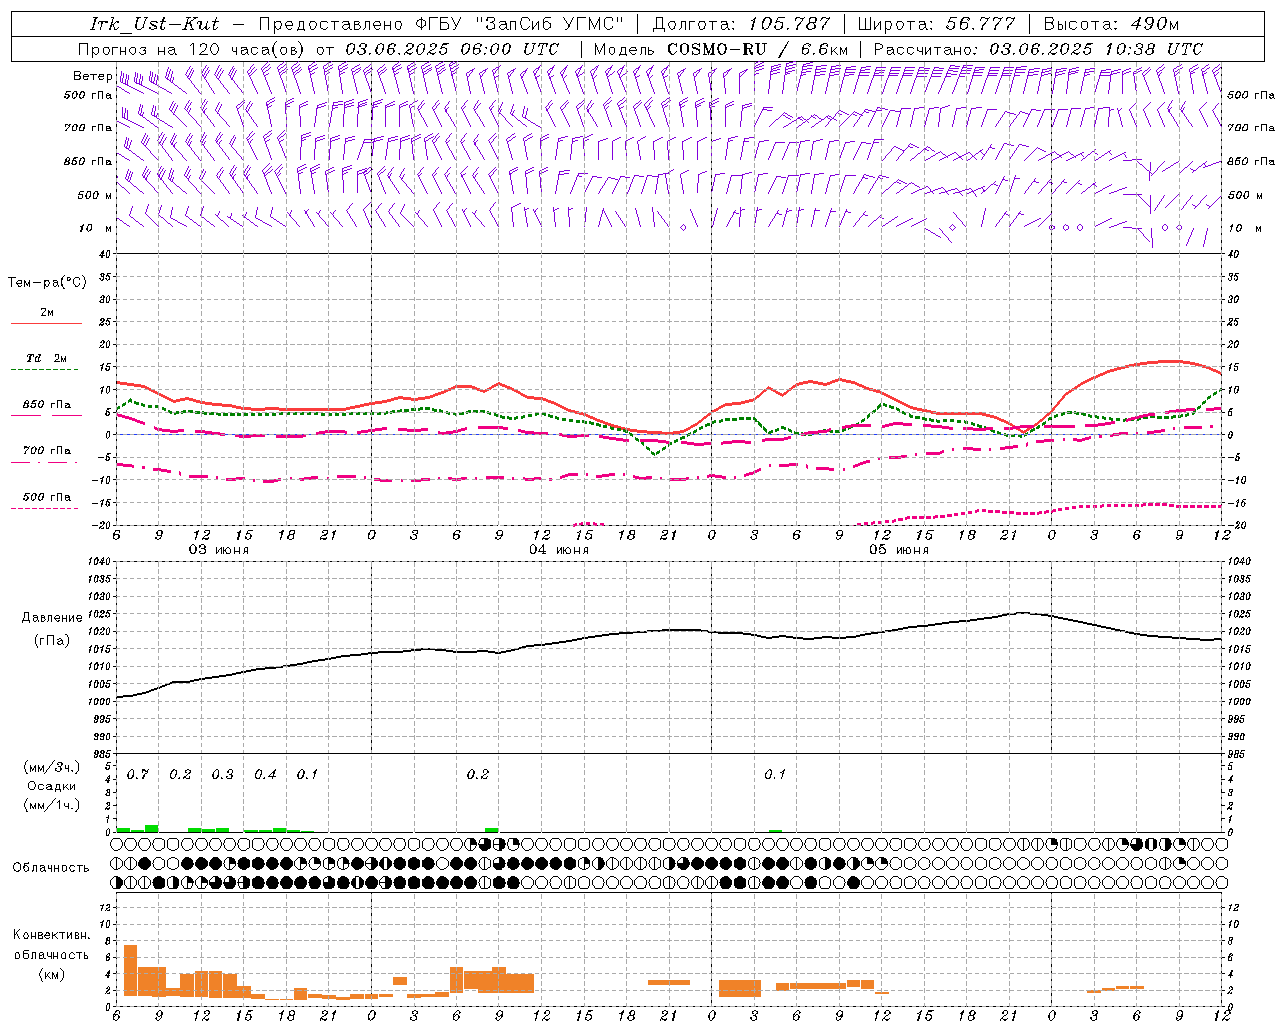Click 'Прогноз на 120 часа(ов)' forecast label

193,49
